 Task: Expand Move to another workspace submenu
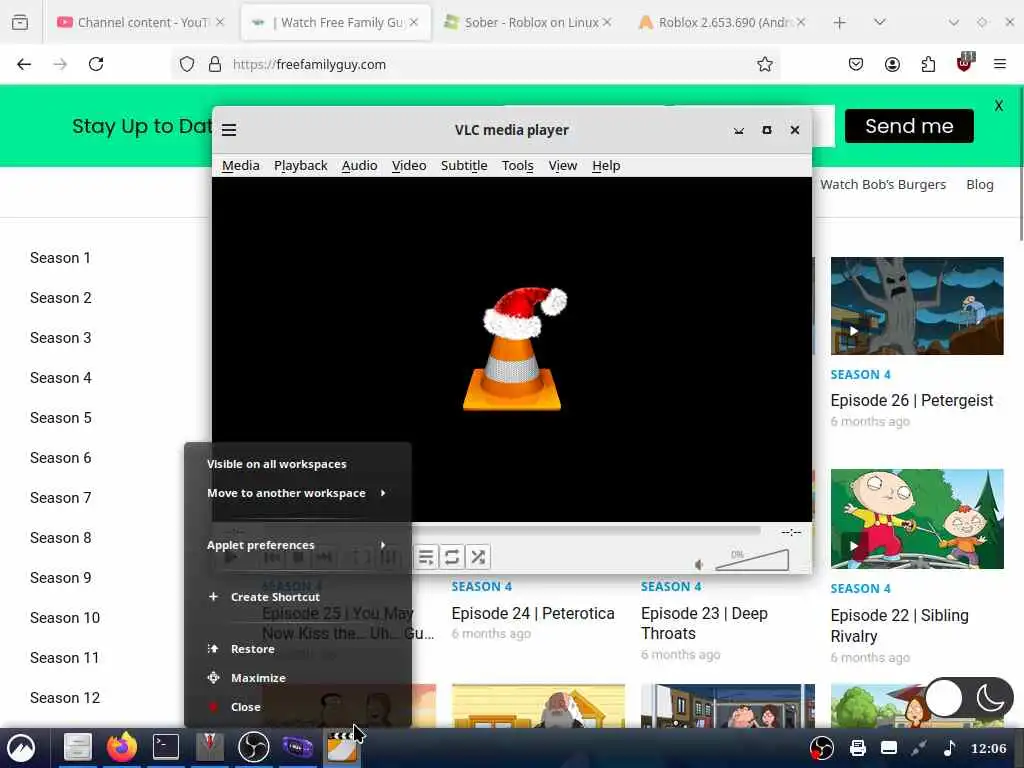pyautogui.click(x=298, y=493)
